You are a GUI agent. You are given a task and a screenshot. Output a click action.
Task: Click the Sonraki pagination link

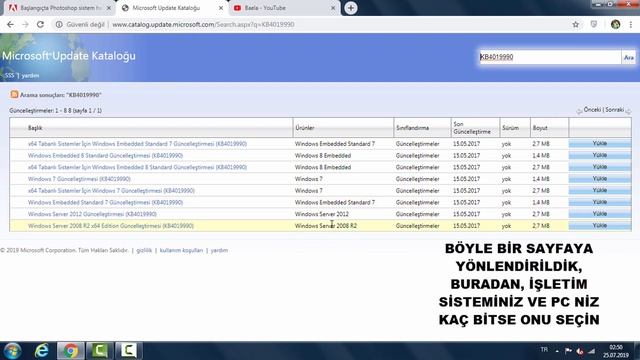614,110
